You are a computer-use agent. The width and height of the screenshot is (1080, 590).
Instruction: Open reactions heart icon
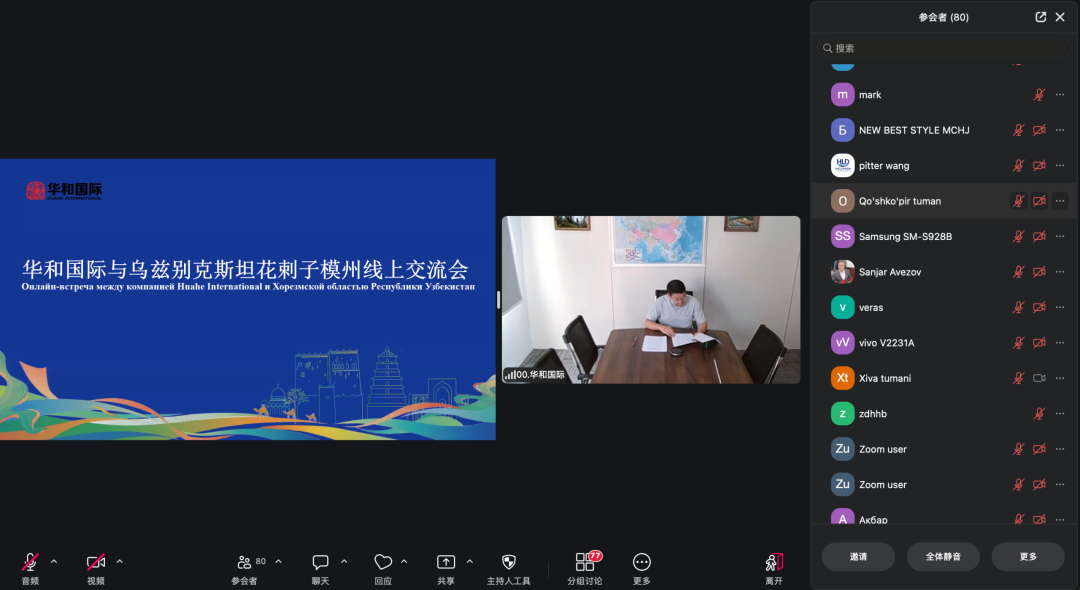pos(383,562)
